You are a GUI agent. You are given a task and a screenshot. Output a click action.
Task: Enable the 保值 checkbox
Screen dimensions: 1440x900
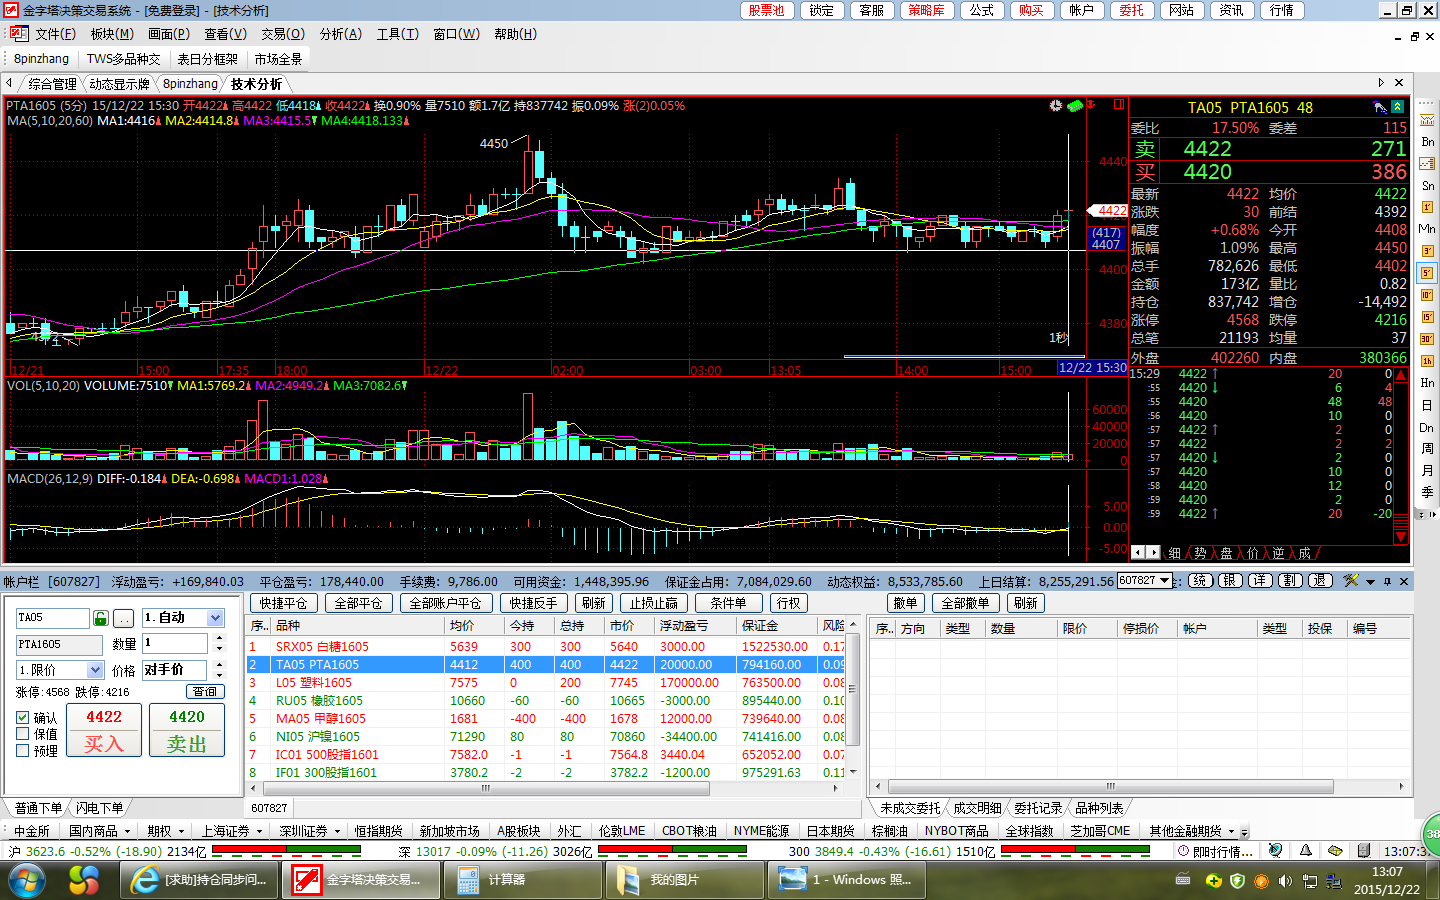(x=23, y=734)
